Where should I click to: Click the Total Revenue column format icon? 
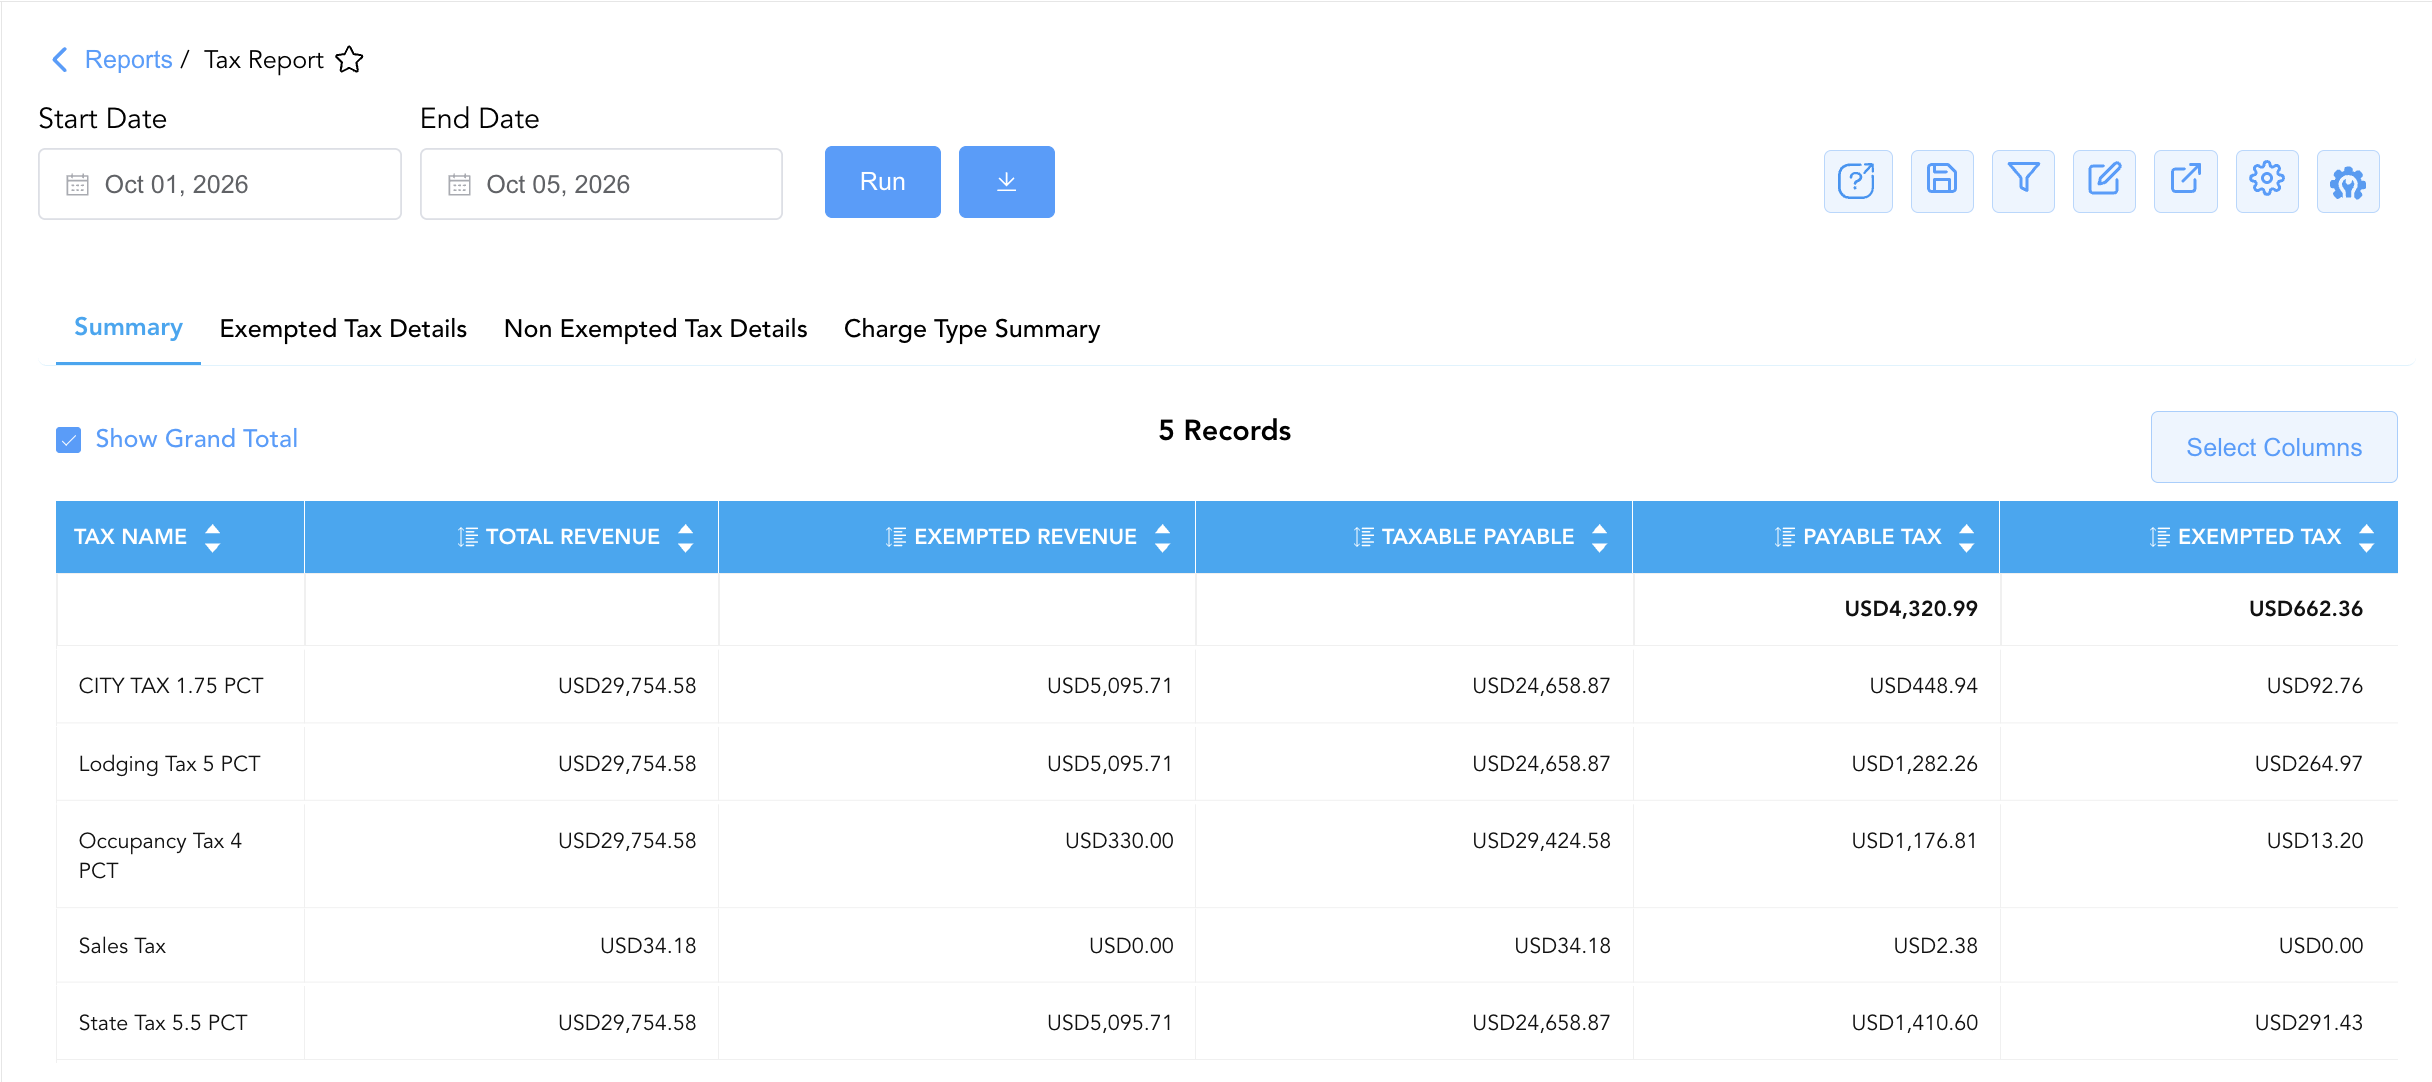pyautogui.click(x=467, y=537)
